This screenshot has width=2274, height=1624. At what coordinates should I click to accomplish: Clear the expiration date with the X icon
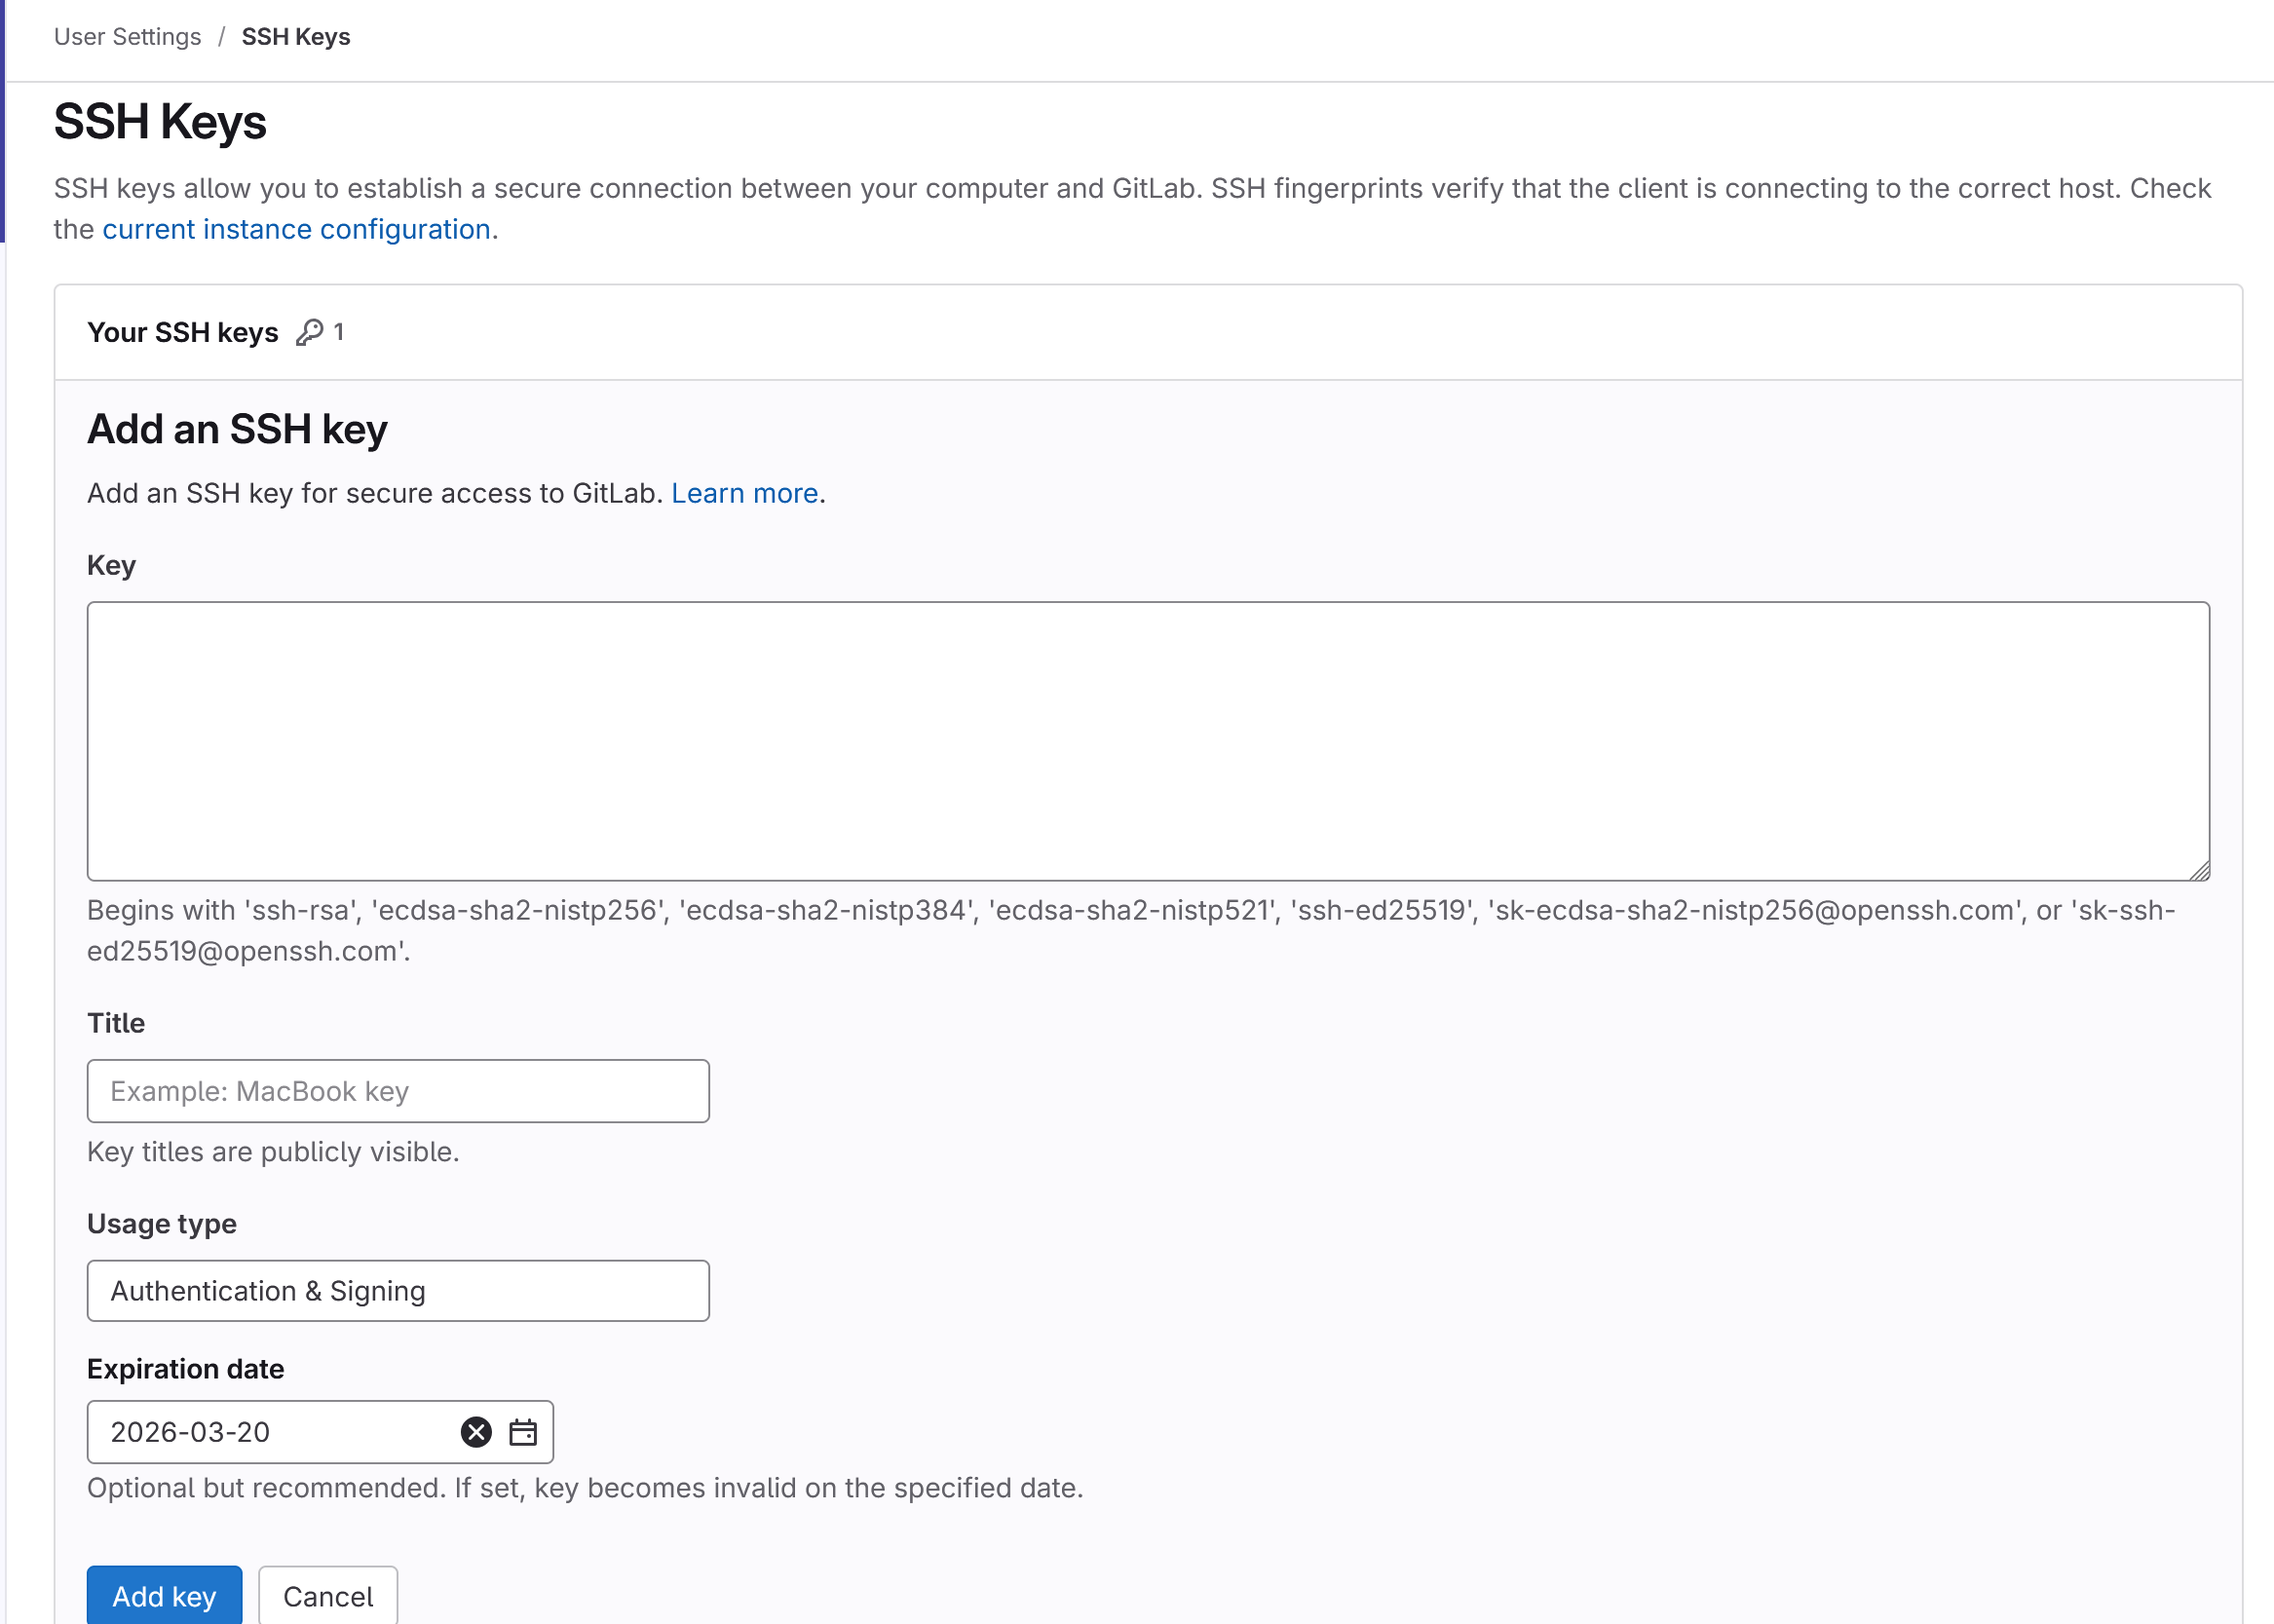click(476, 1432)
